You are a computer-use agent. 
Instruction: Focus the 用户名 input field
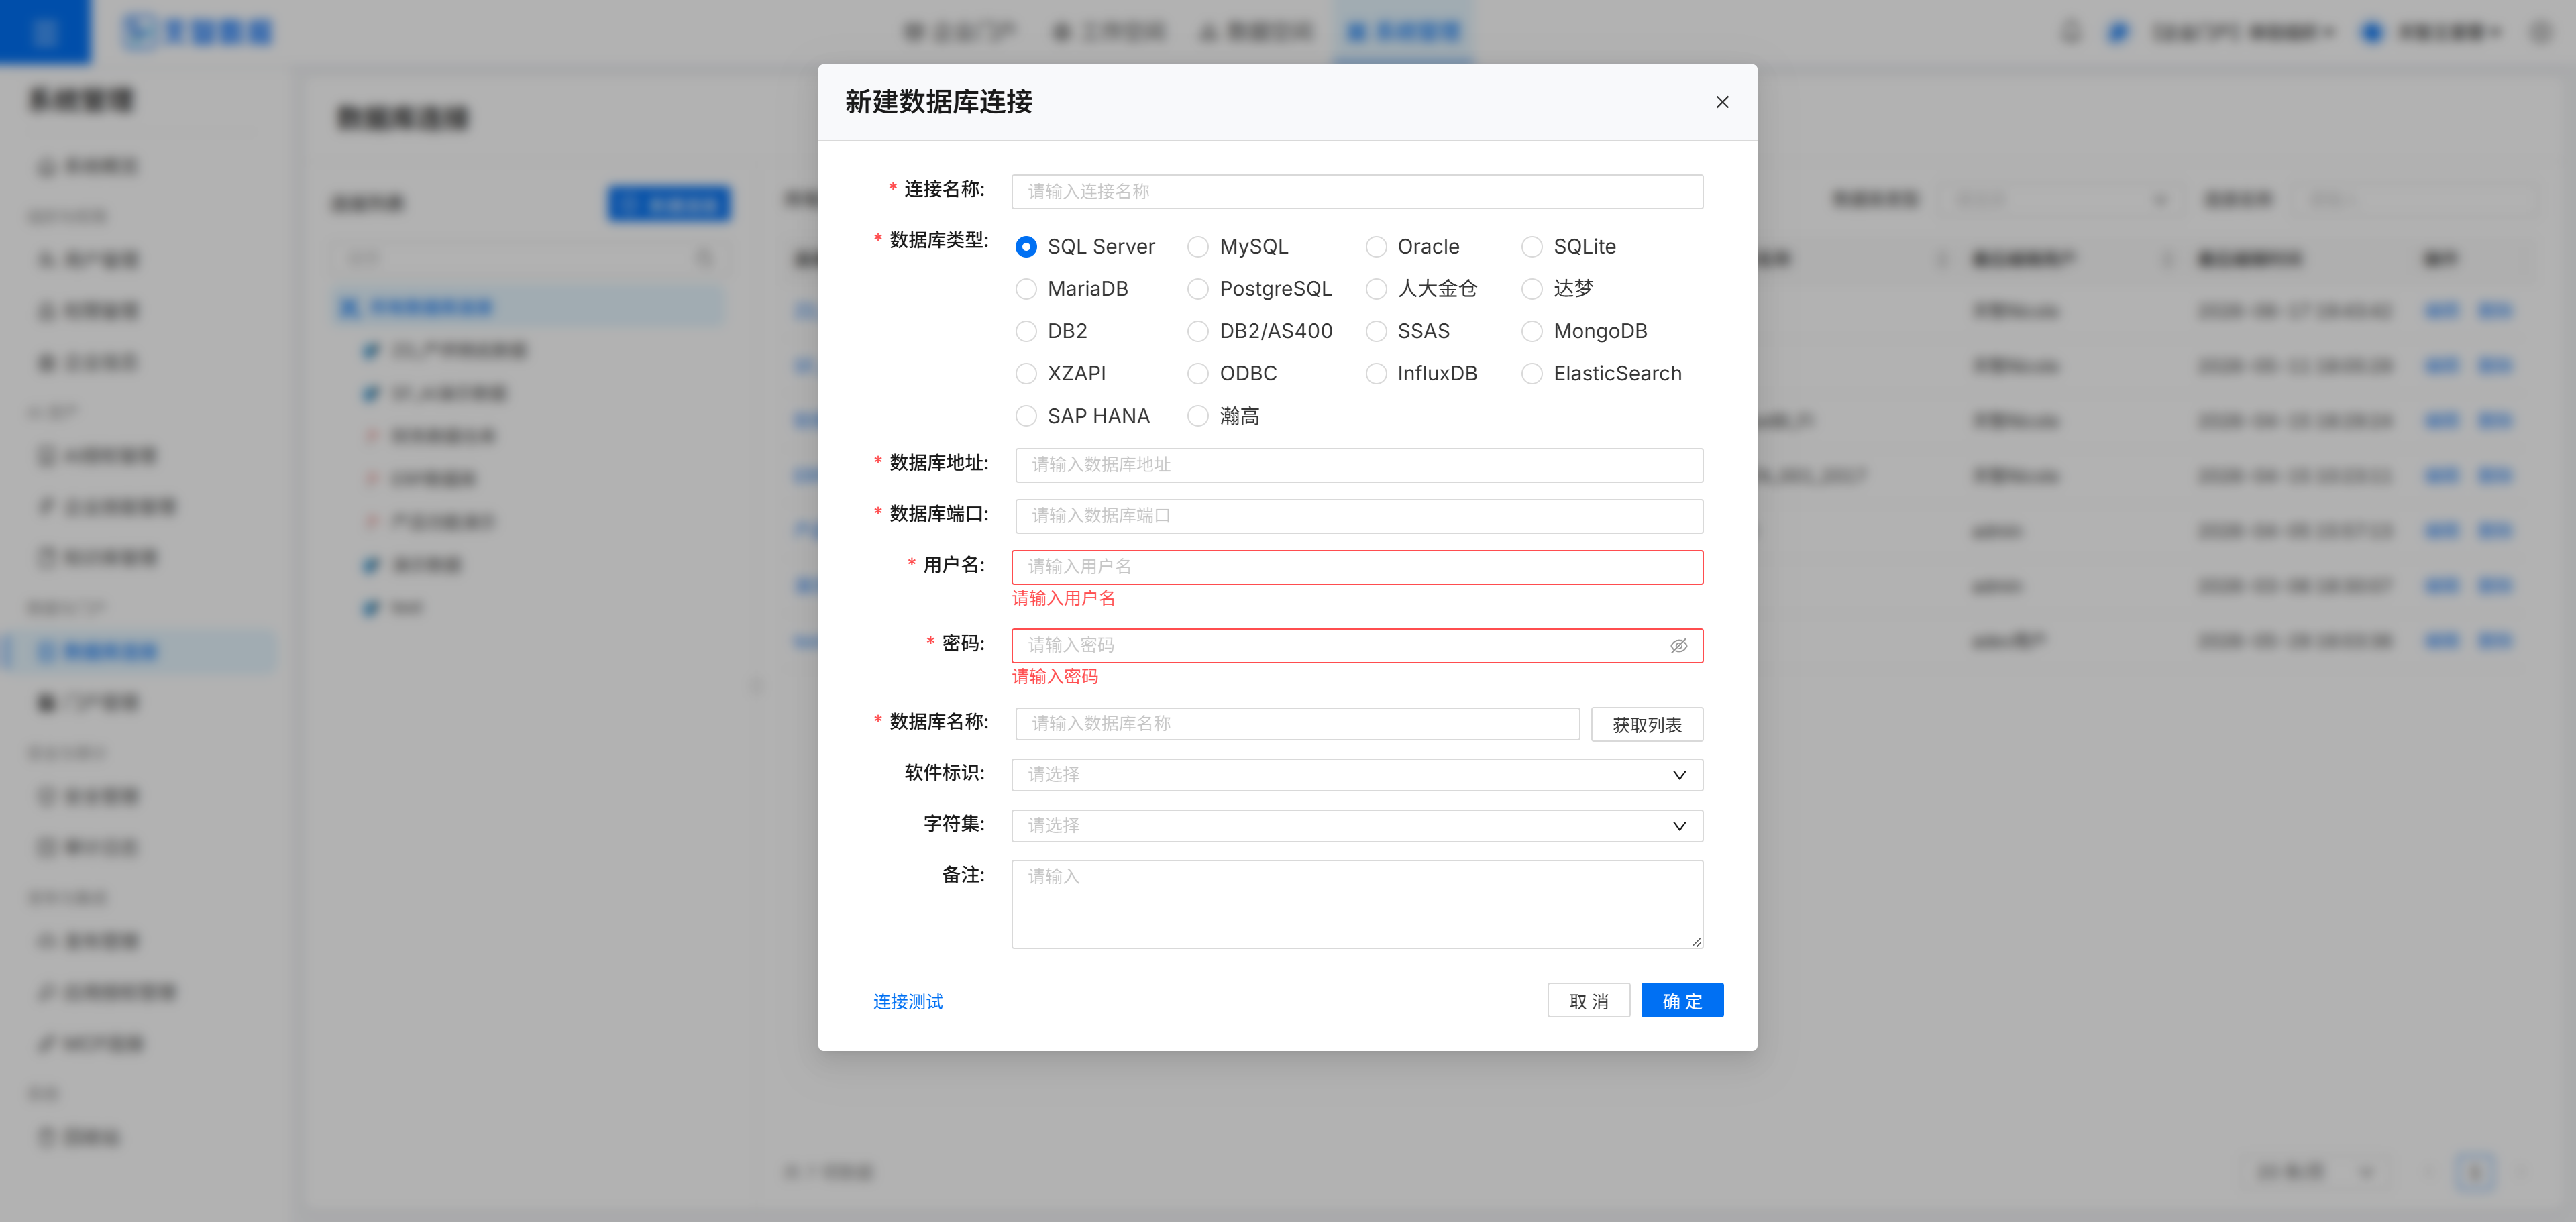pos(1357,567)
